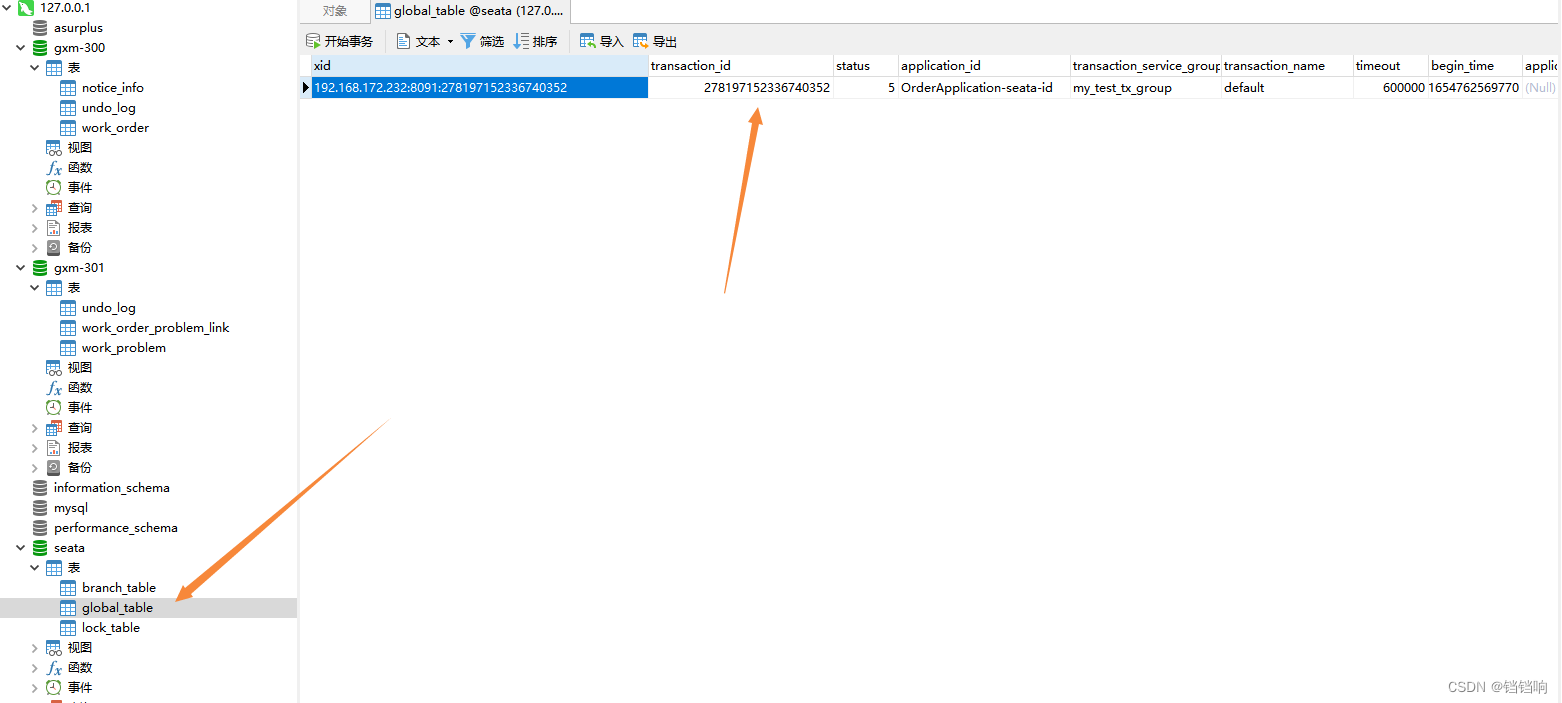The height and width of the screenshot is (703, 1562).
Task: Expand the 查询 node under gxm-300
Action: pyautogui.click(x=34, y=208)
